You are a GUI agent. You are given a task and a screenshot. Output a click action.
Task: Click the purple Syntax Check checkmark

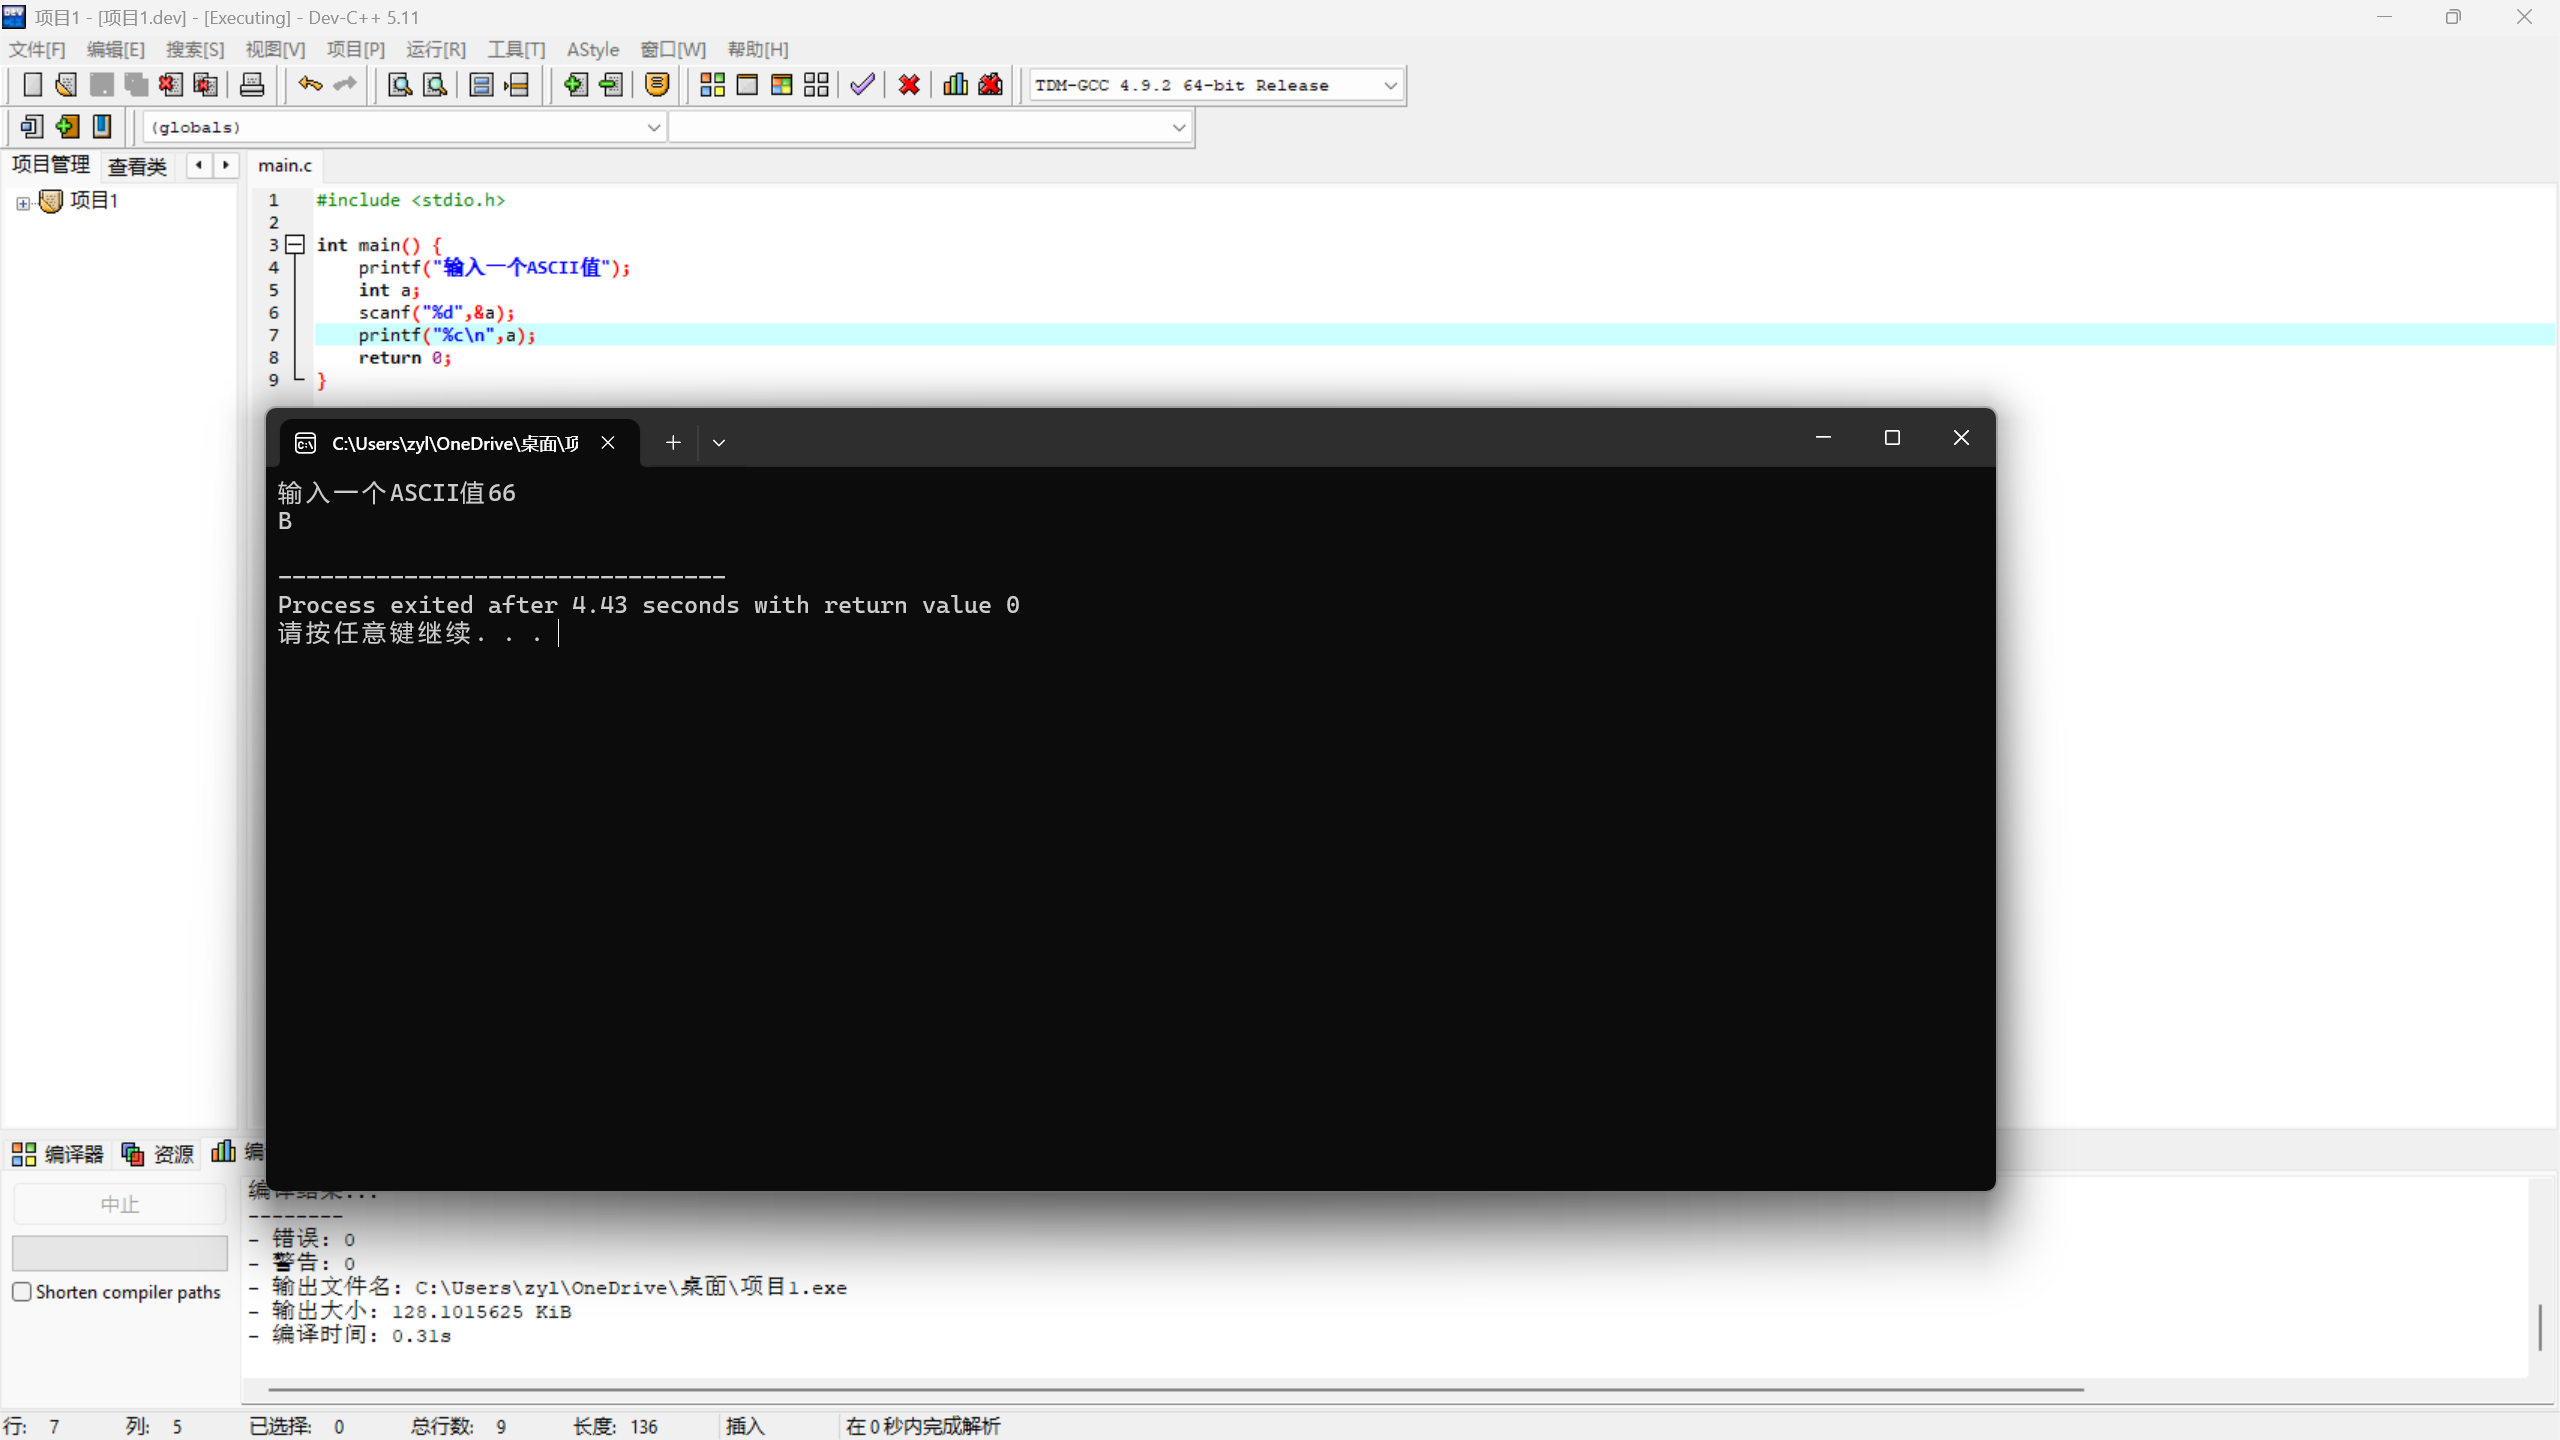pyautogui.click(x=862, y=85)
